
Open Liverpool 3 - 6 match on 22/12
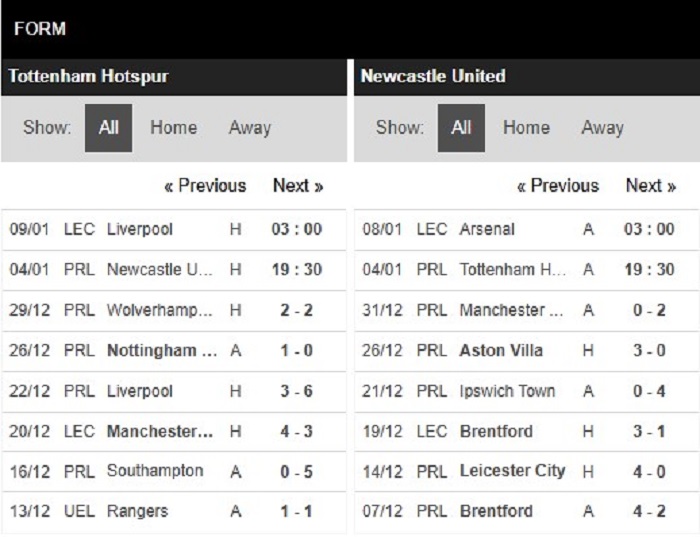174,391
